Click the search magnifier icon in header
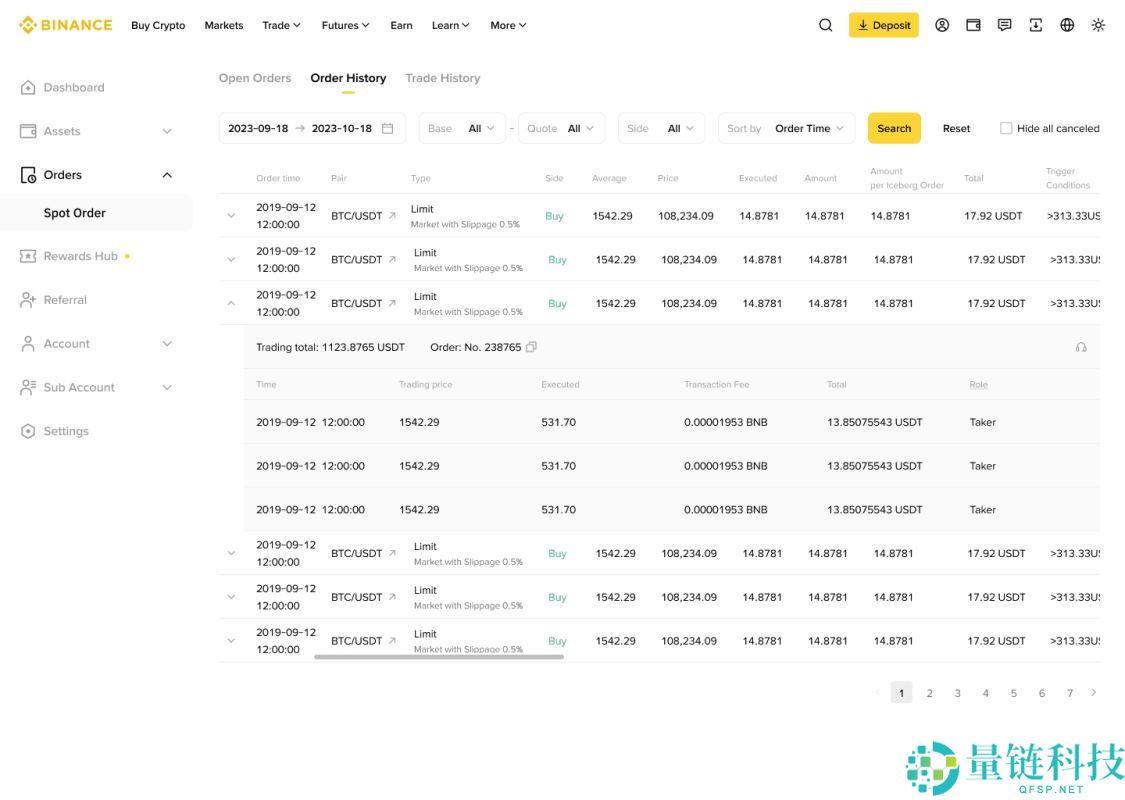Screen dimensions: 1125x800 [x=825, y=25]
